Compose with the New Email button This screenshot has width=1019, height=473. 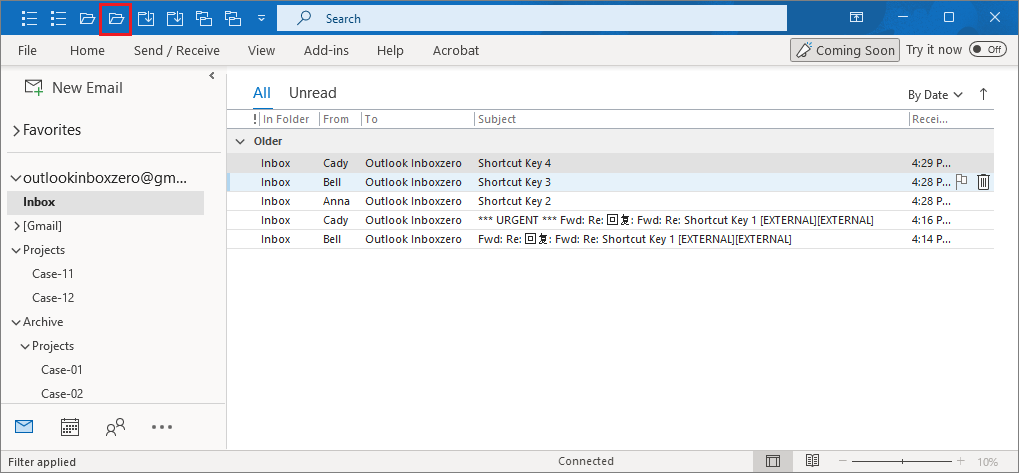74,88
